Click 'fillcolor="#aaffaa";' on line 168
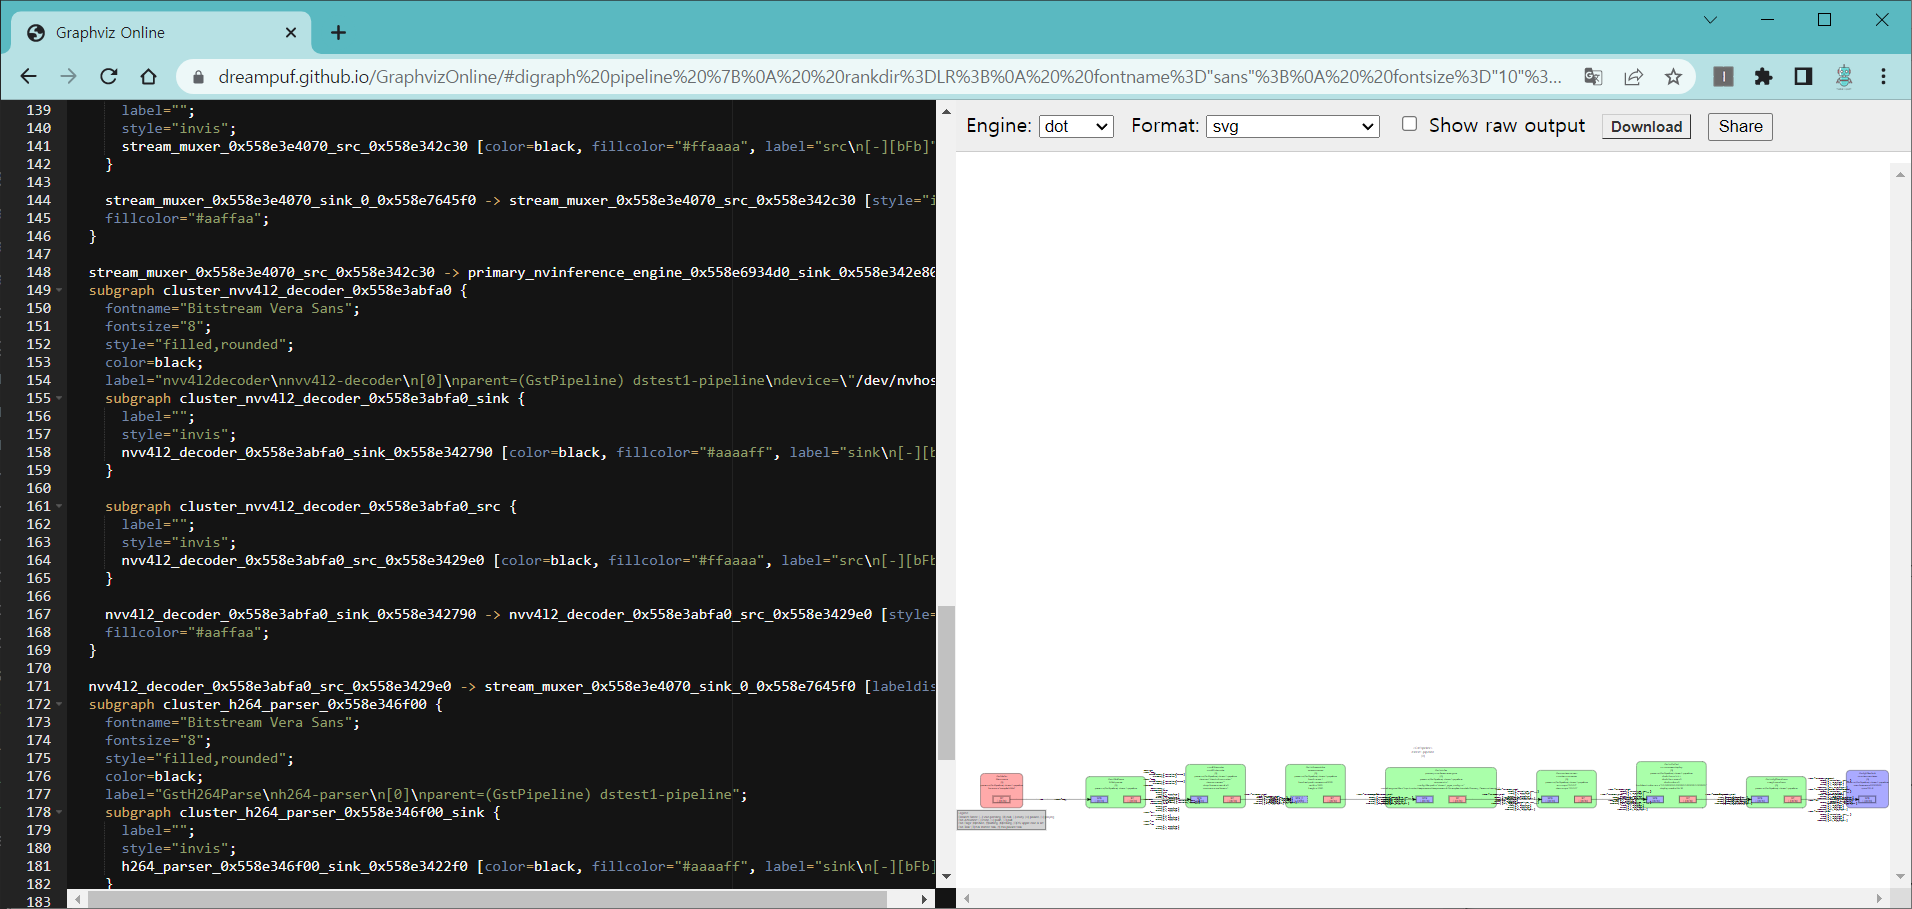Screen dimensions: 1912x909 [187, 633]
